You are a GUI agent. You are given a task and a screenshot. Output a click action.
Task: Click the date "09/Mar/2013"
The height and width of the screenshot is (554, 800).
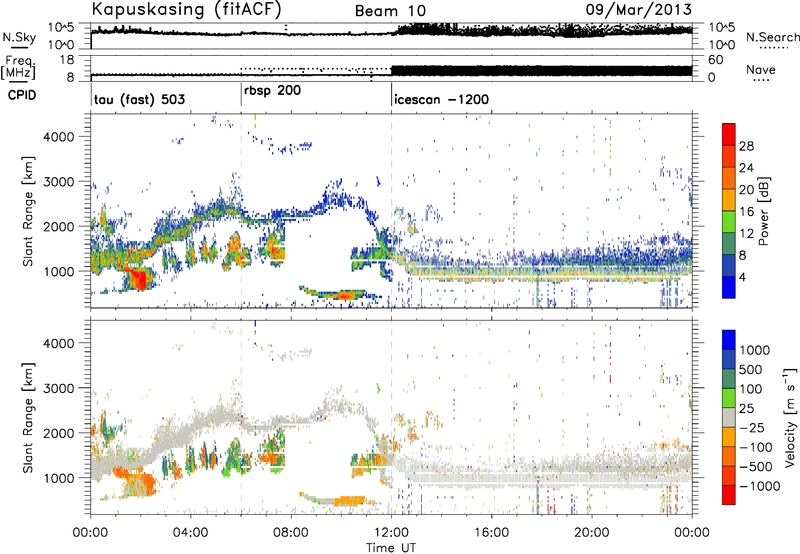tap(639, 9)
